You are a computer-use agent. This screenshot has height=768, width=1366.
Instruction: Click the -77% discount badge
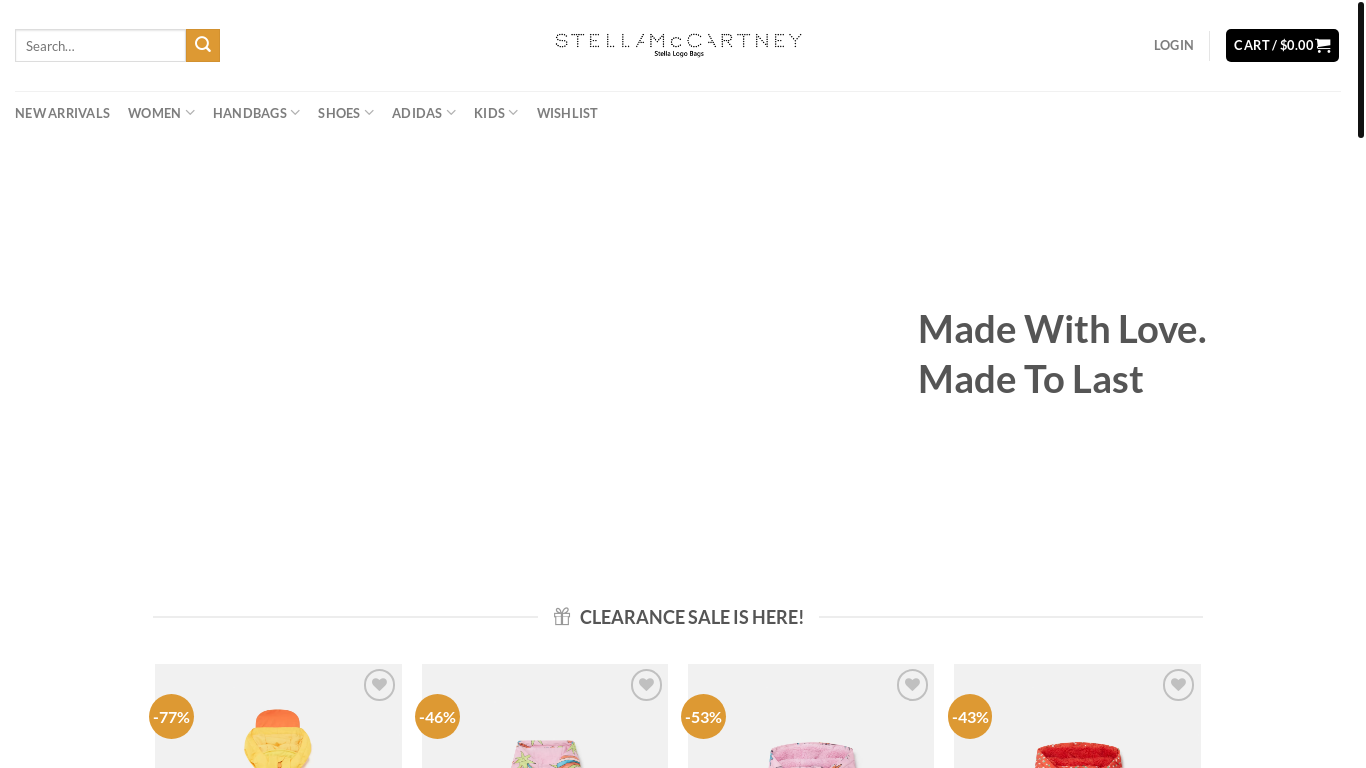pyautogui.click(x=171, y=716)
